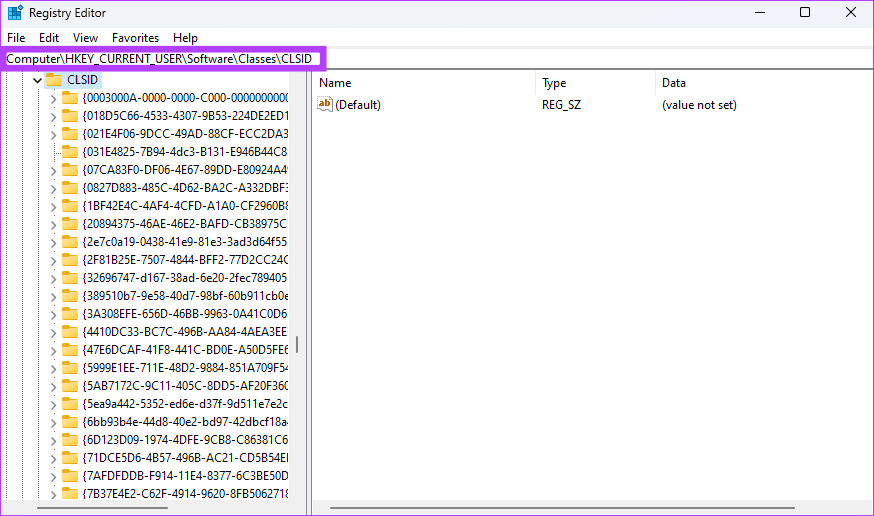Click folder icon of {32696747-d167-38ad key
The height and width of the screenshot is (516, 874).
click(70, 278)
